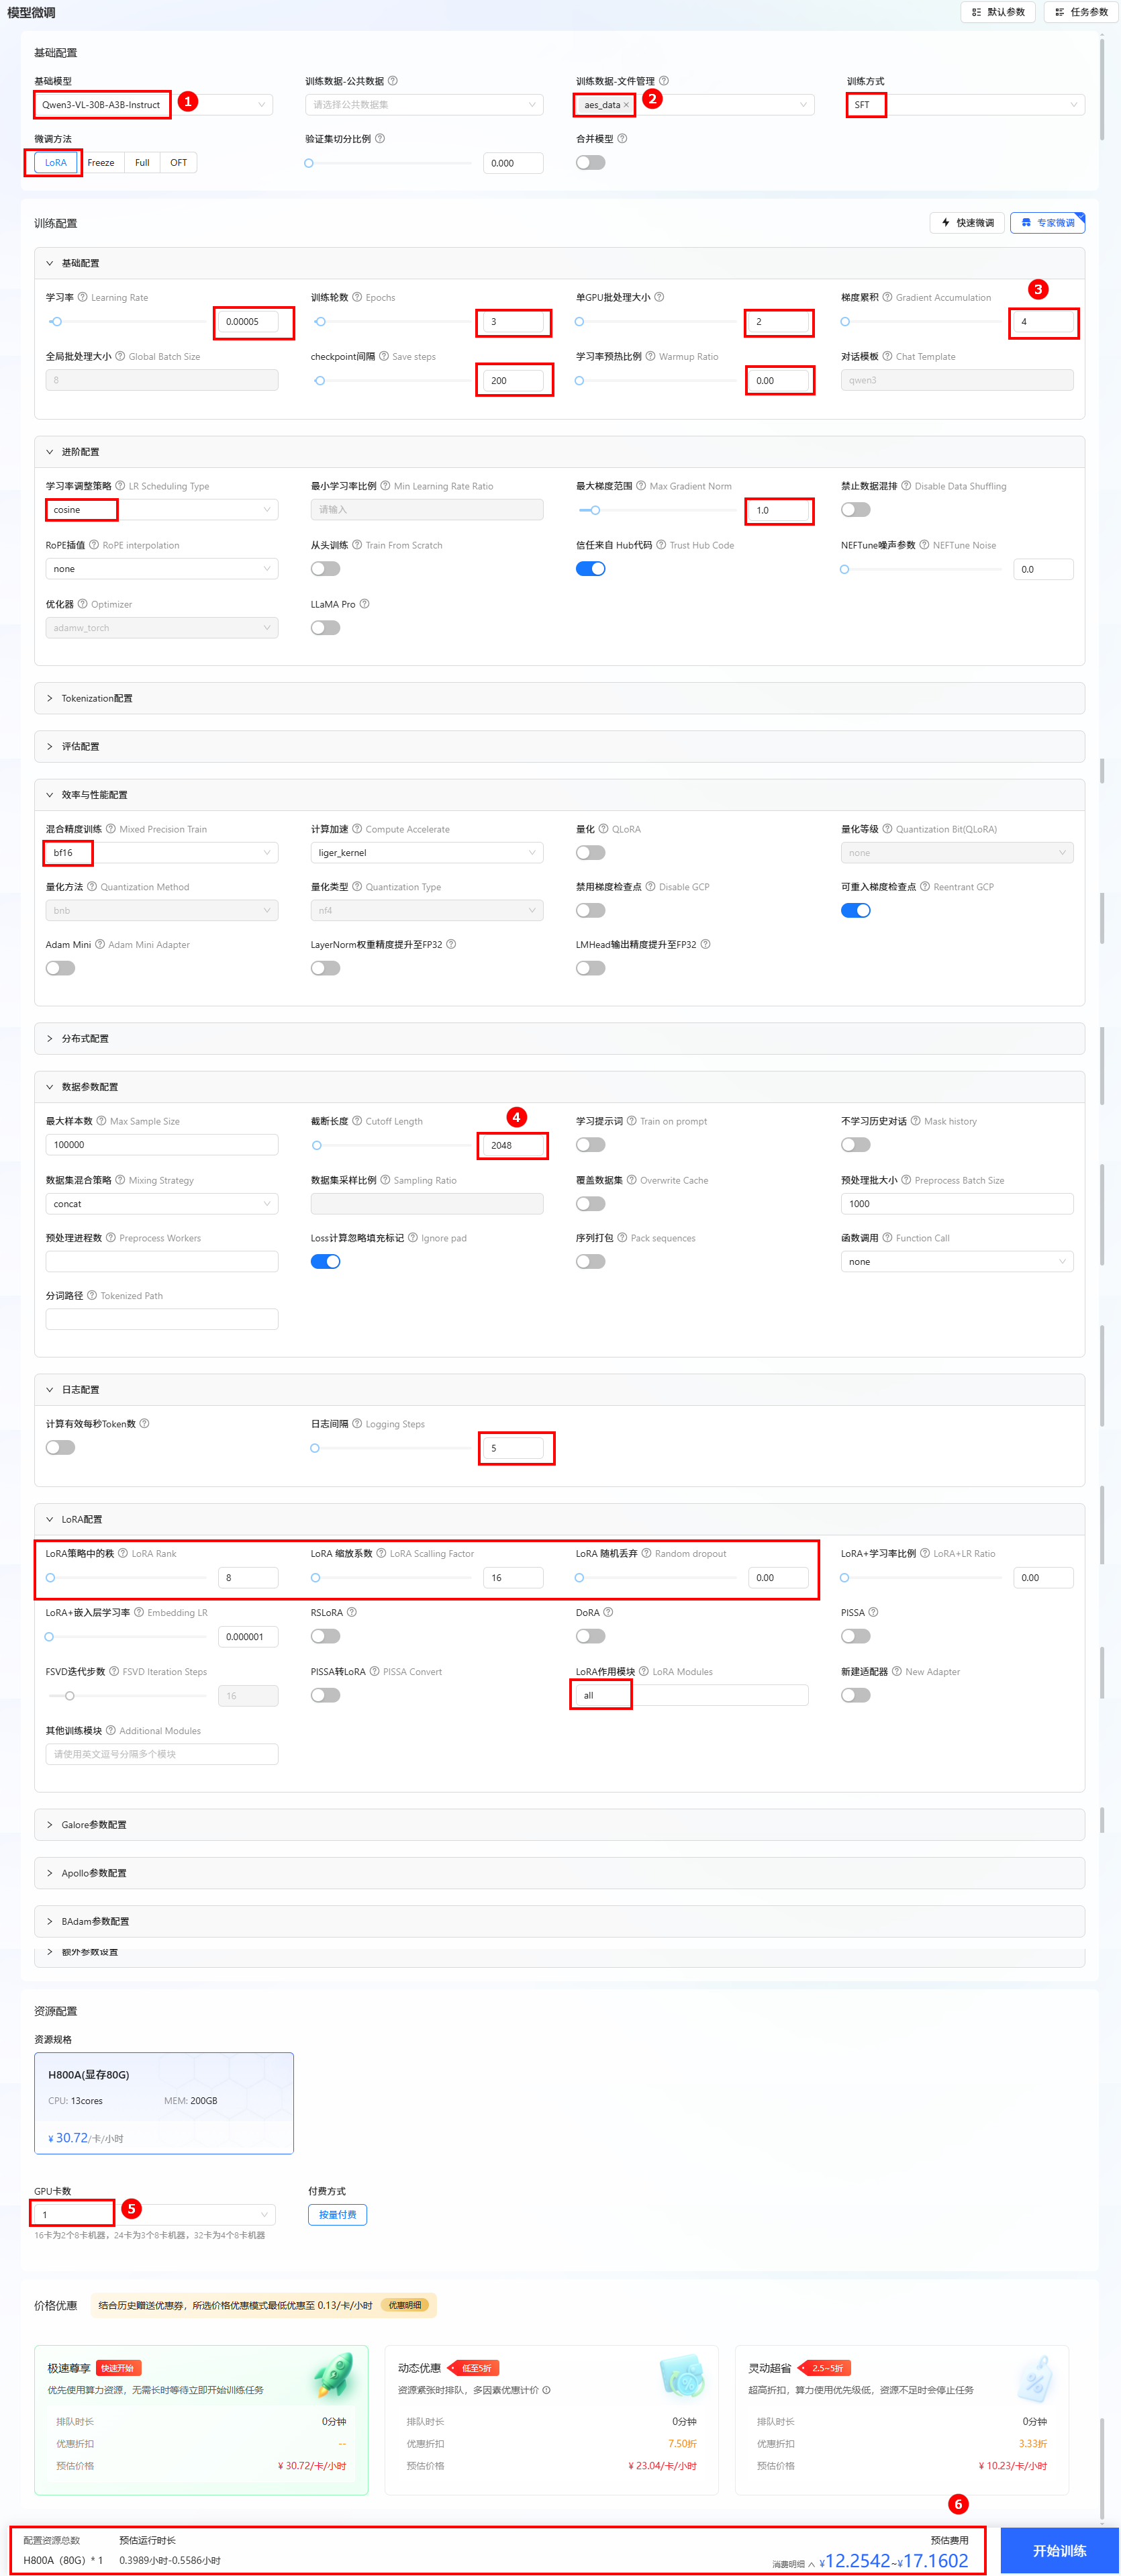This screenshot has width=1121, height=2576.
Task: Click the help icon beside Logging Steps
Action: 357,1424
